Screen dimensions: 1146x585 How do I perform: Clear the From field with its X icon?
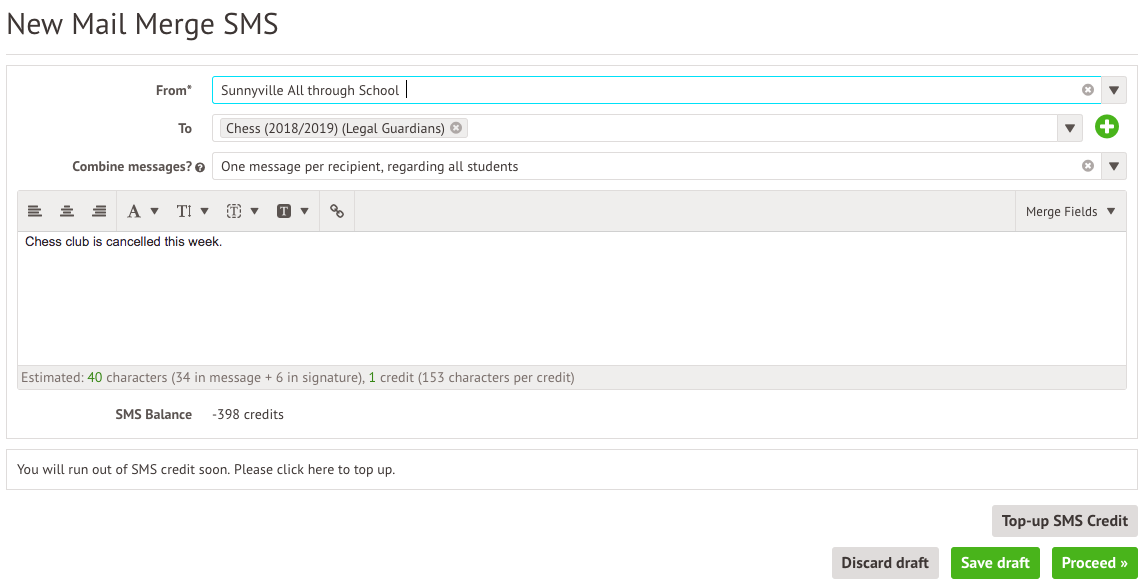click(1088, 90)
